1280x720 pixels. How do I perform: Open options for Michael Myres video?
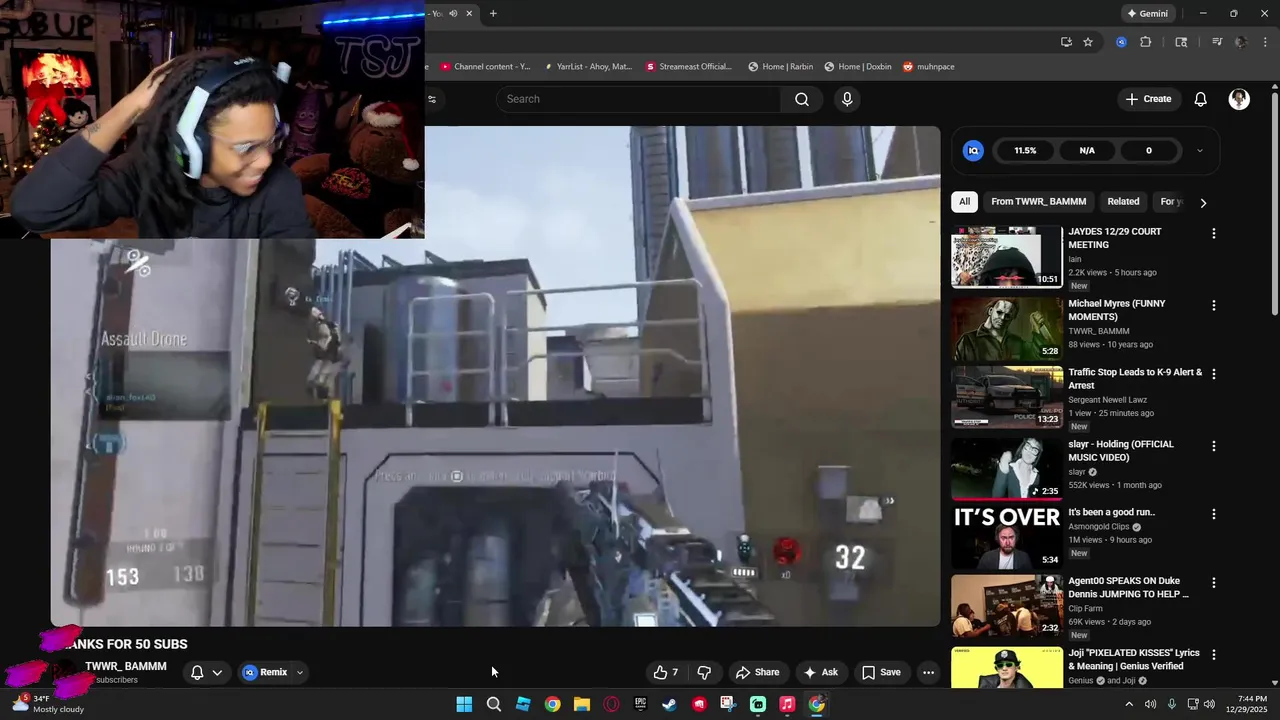tap(1214, 305)
